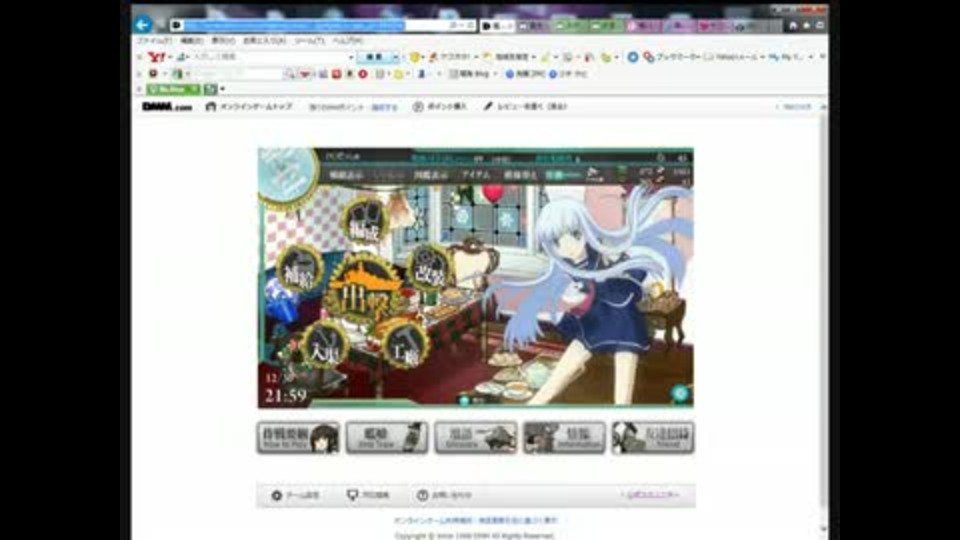Open the first menu in the browser menu bar
Viewport: 960px width, 540px height.
pyautogui.click(x=154, y=40)
